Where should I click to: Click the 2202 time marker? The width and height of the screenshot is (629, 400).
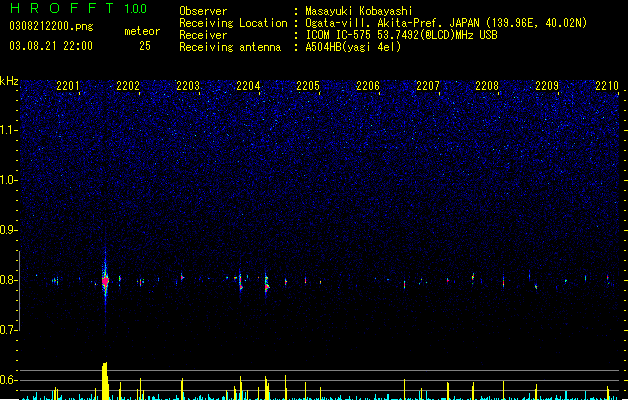click(x=128, y=86)
